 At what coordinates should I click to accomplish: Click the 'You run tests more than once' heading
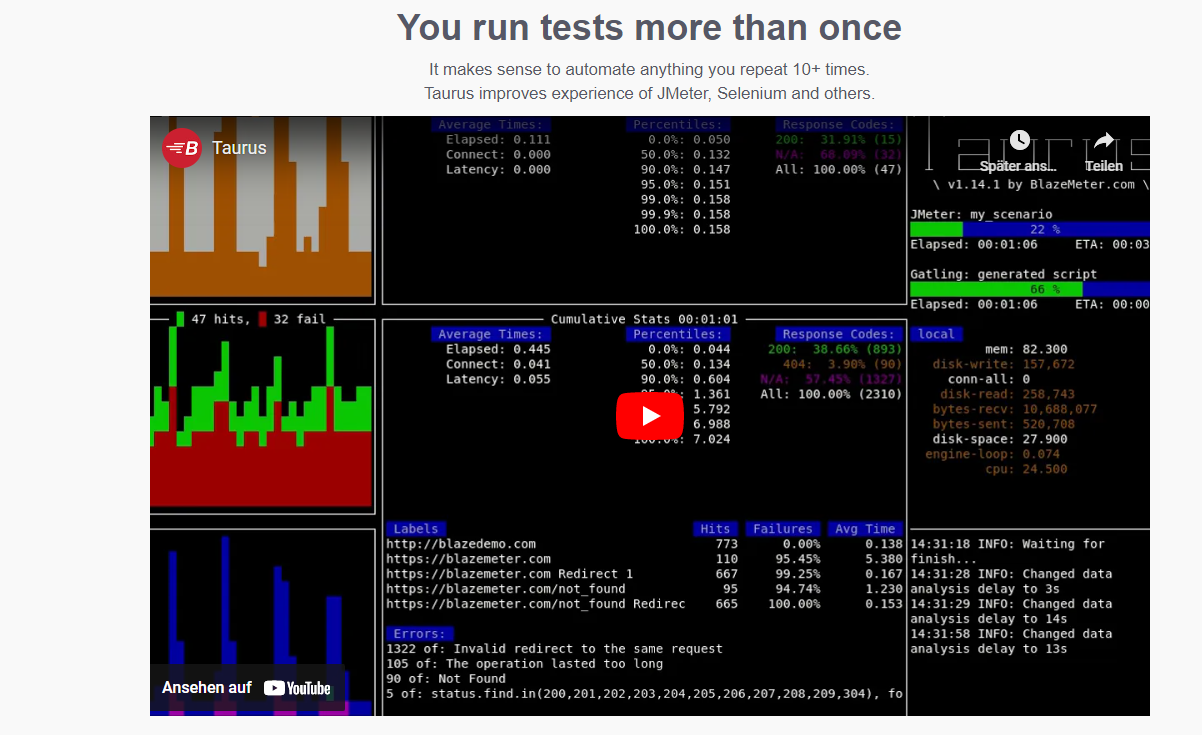pos(649,27)
